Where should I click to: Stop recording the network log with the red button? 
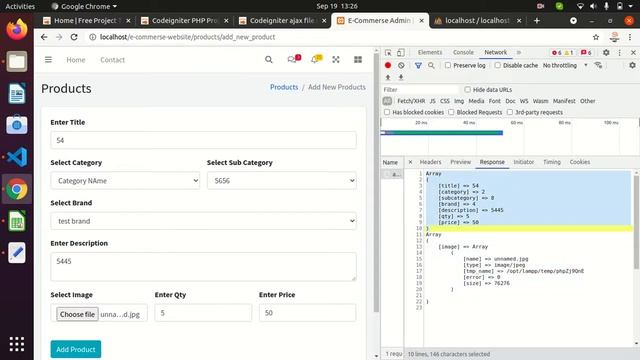(388, 65)
